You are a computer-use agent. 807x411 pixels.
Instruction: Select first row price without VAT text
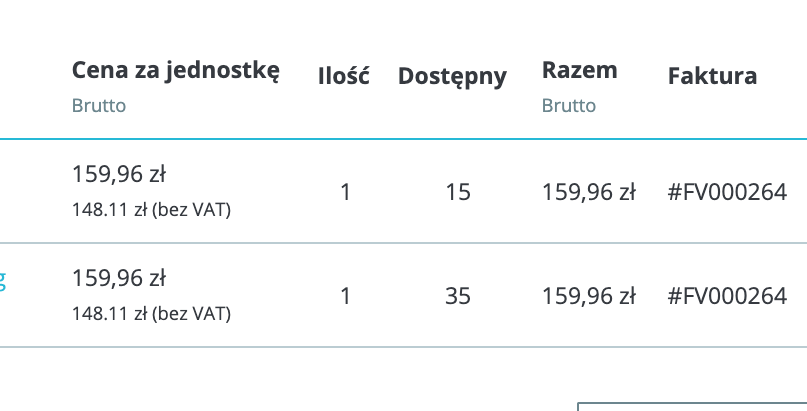(x=151, y=209)
